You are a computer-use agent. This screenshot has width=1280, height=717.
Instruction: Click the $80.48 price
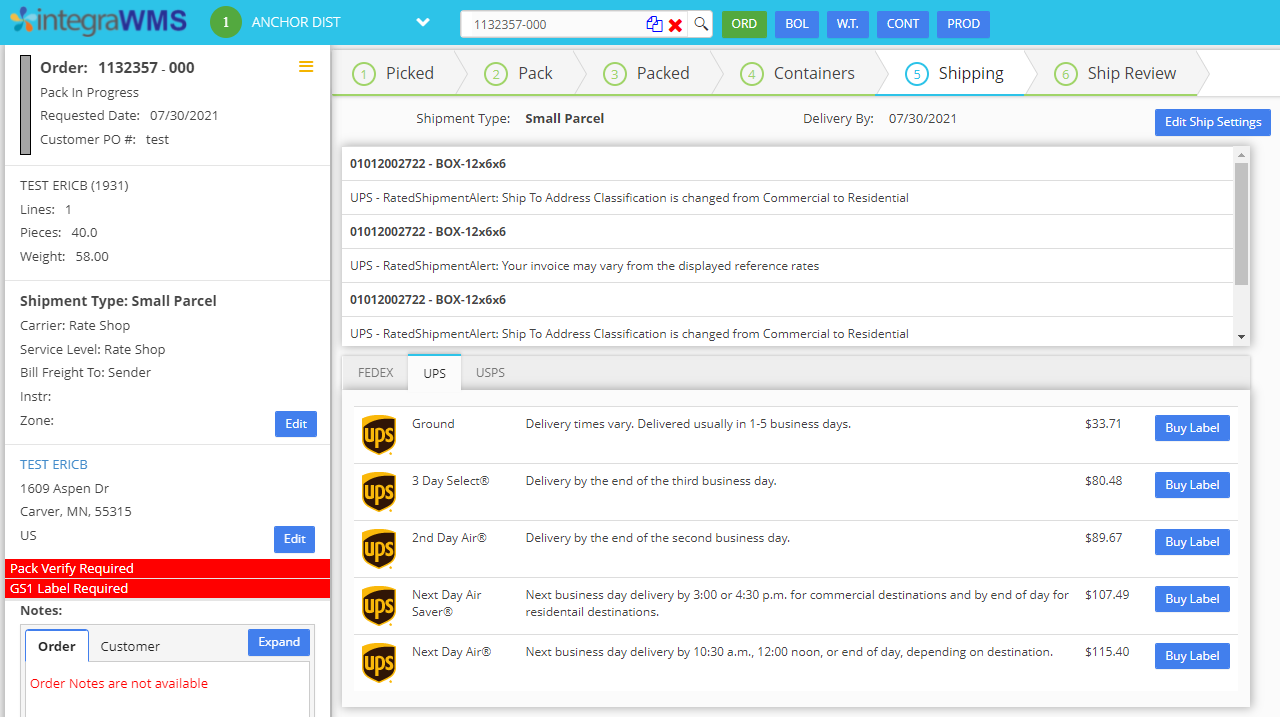click(1103, 481)
